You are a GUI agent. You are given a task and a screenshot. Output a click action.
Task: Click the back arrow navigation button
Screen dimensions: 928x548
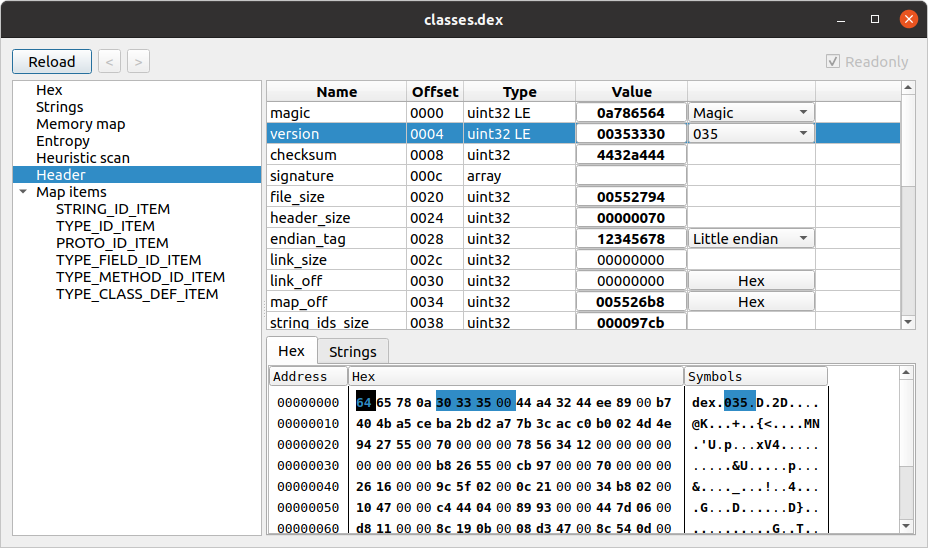click(x=109, y=62)
